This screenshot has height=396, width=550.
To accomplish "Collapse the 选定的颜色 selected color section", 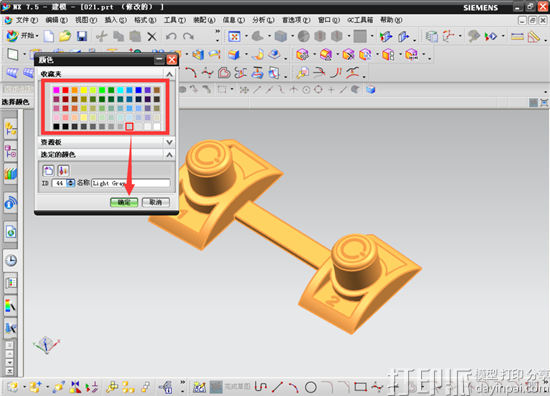I will (x=169, y=154).
